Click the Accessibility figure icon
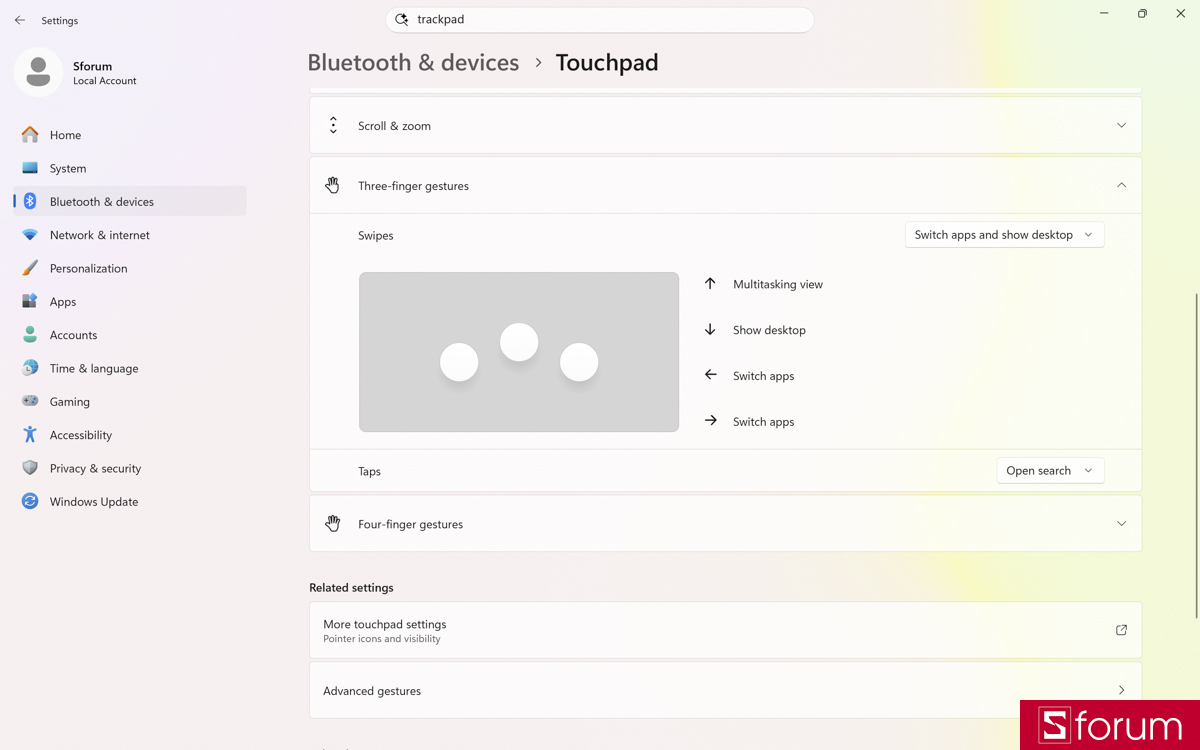 30,435
